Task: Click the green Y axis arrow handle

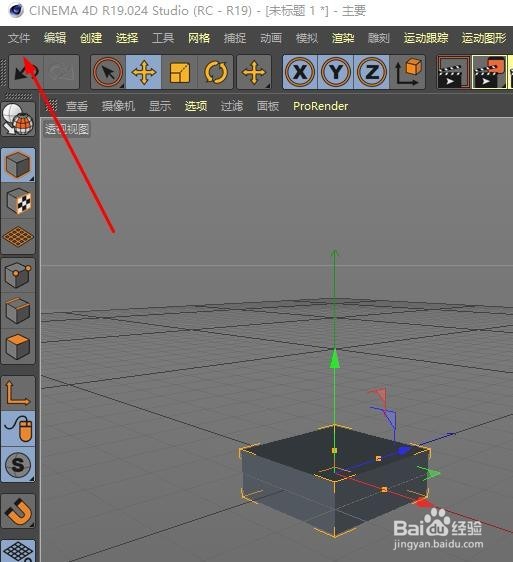Action: (x=334, y=359)
